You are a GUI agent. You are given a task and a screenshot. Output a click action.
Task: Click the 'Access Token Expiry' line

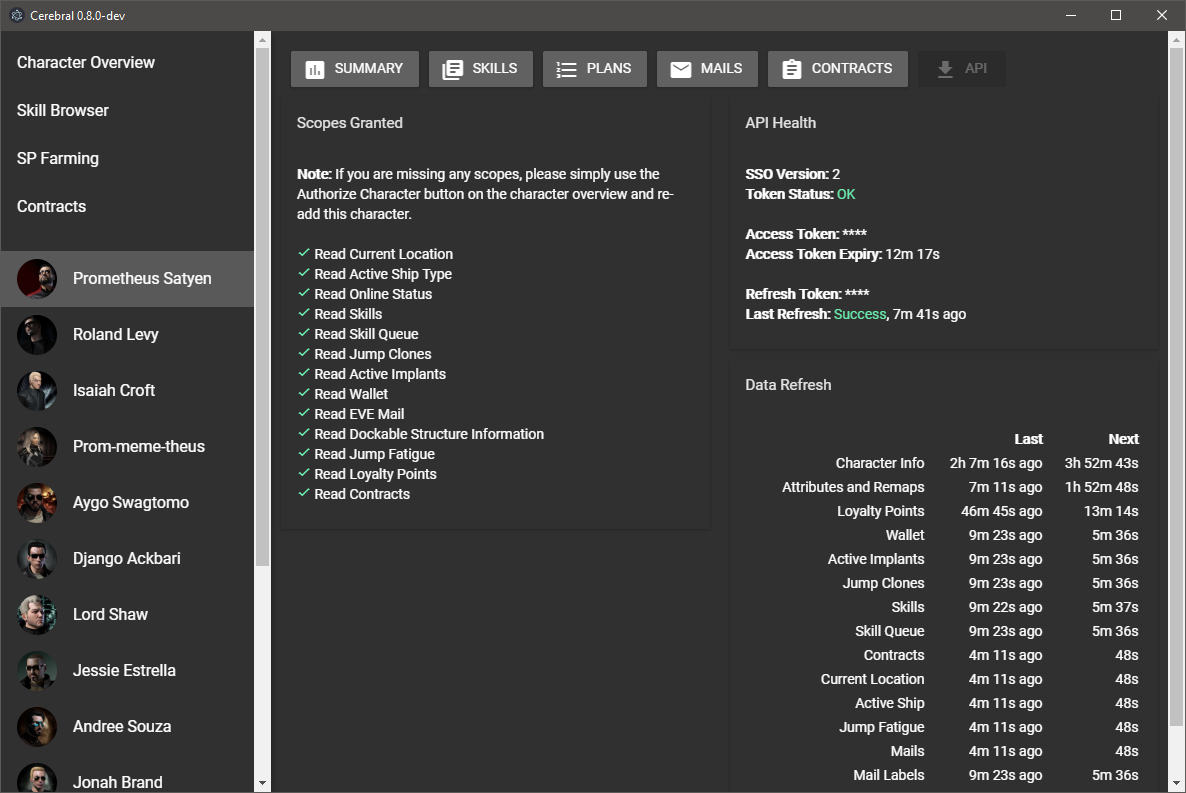click(843, 254)
